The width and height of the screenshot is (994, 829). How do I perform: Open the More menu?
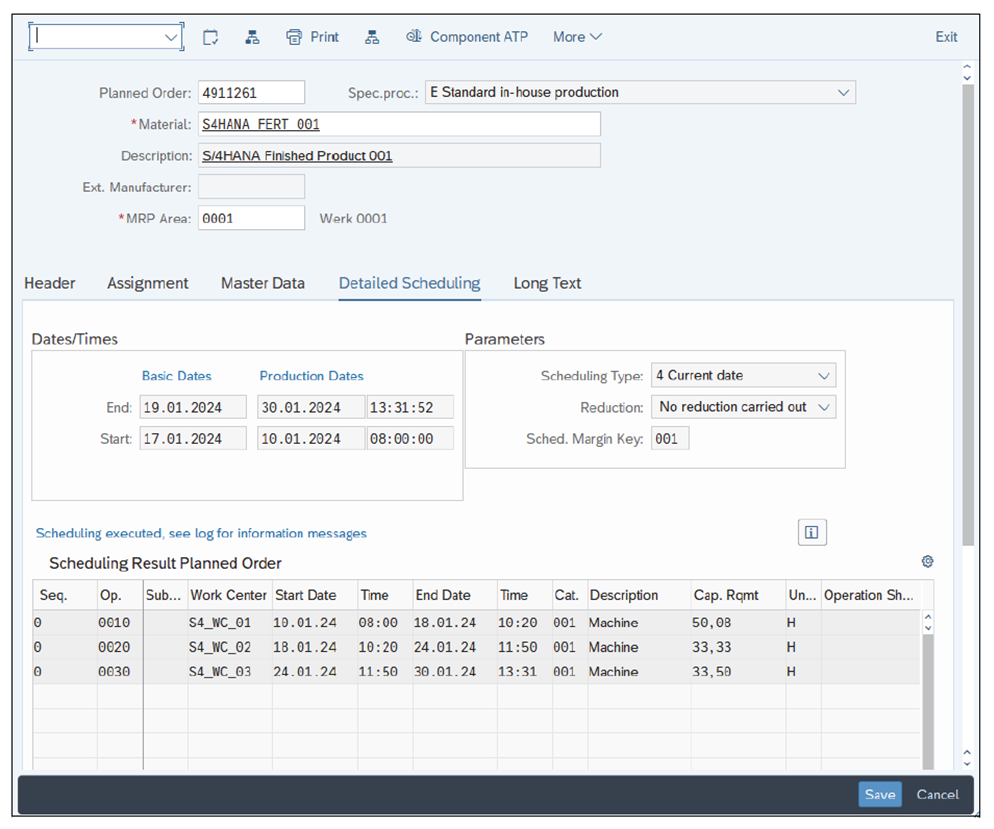[x=576, y=36]
